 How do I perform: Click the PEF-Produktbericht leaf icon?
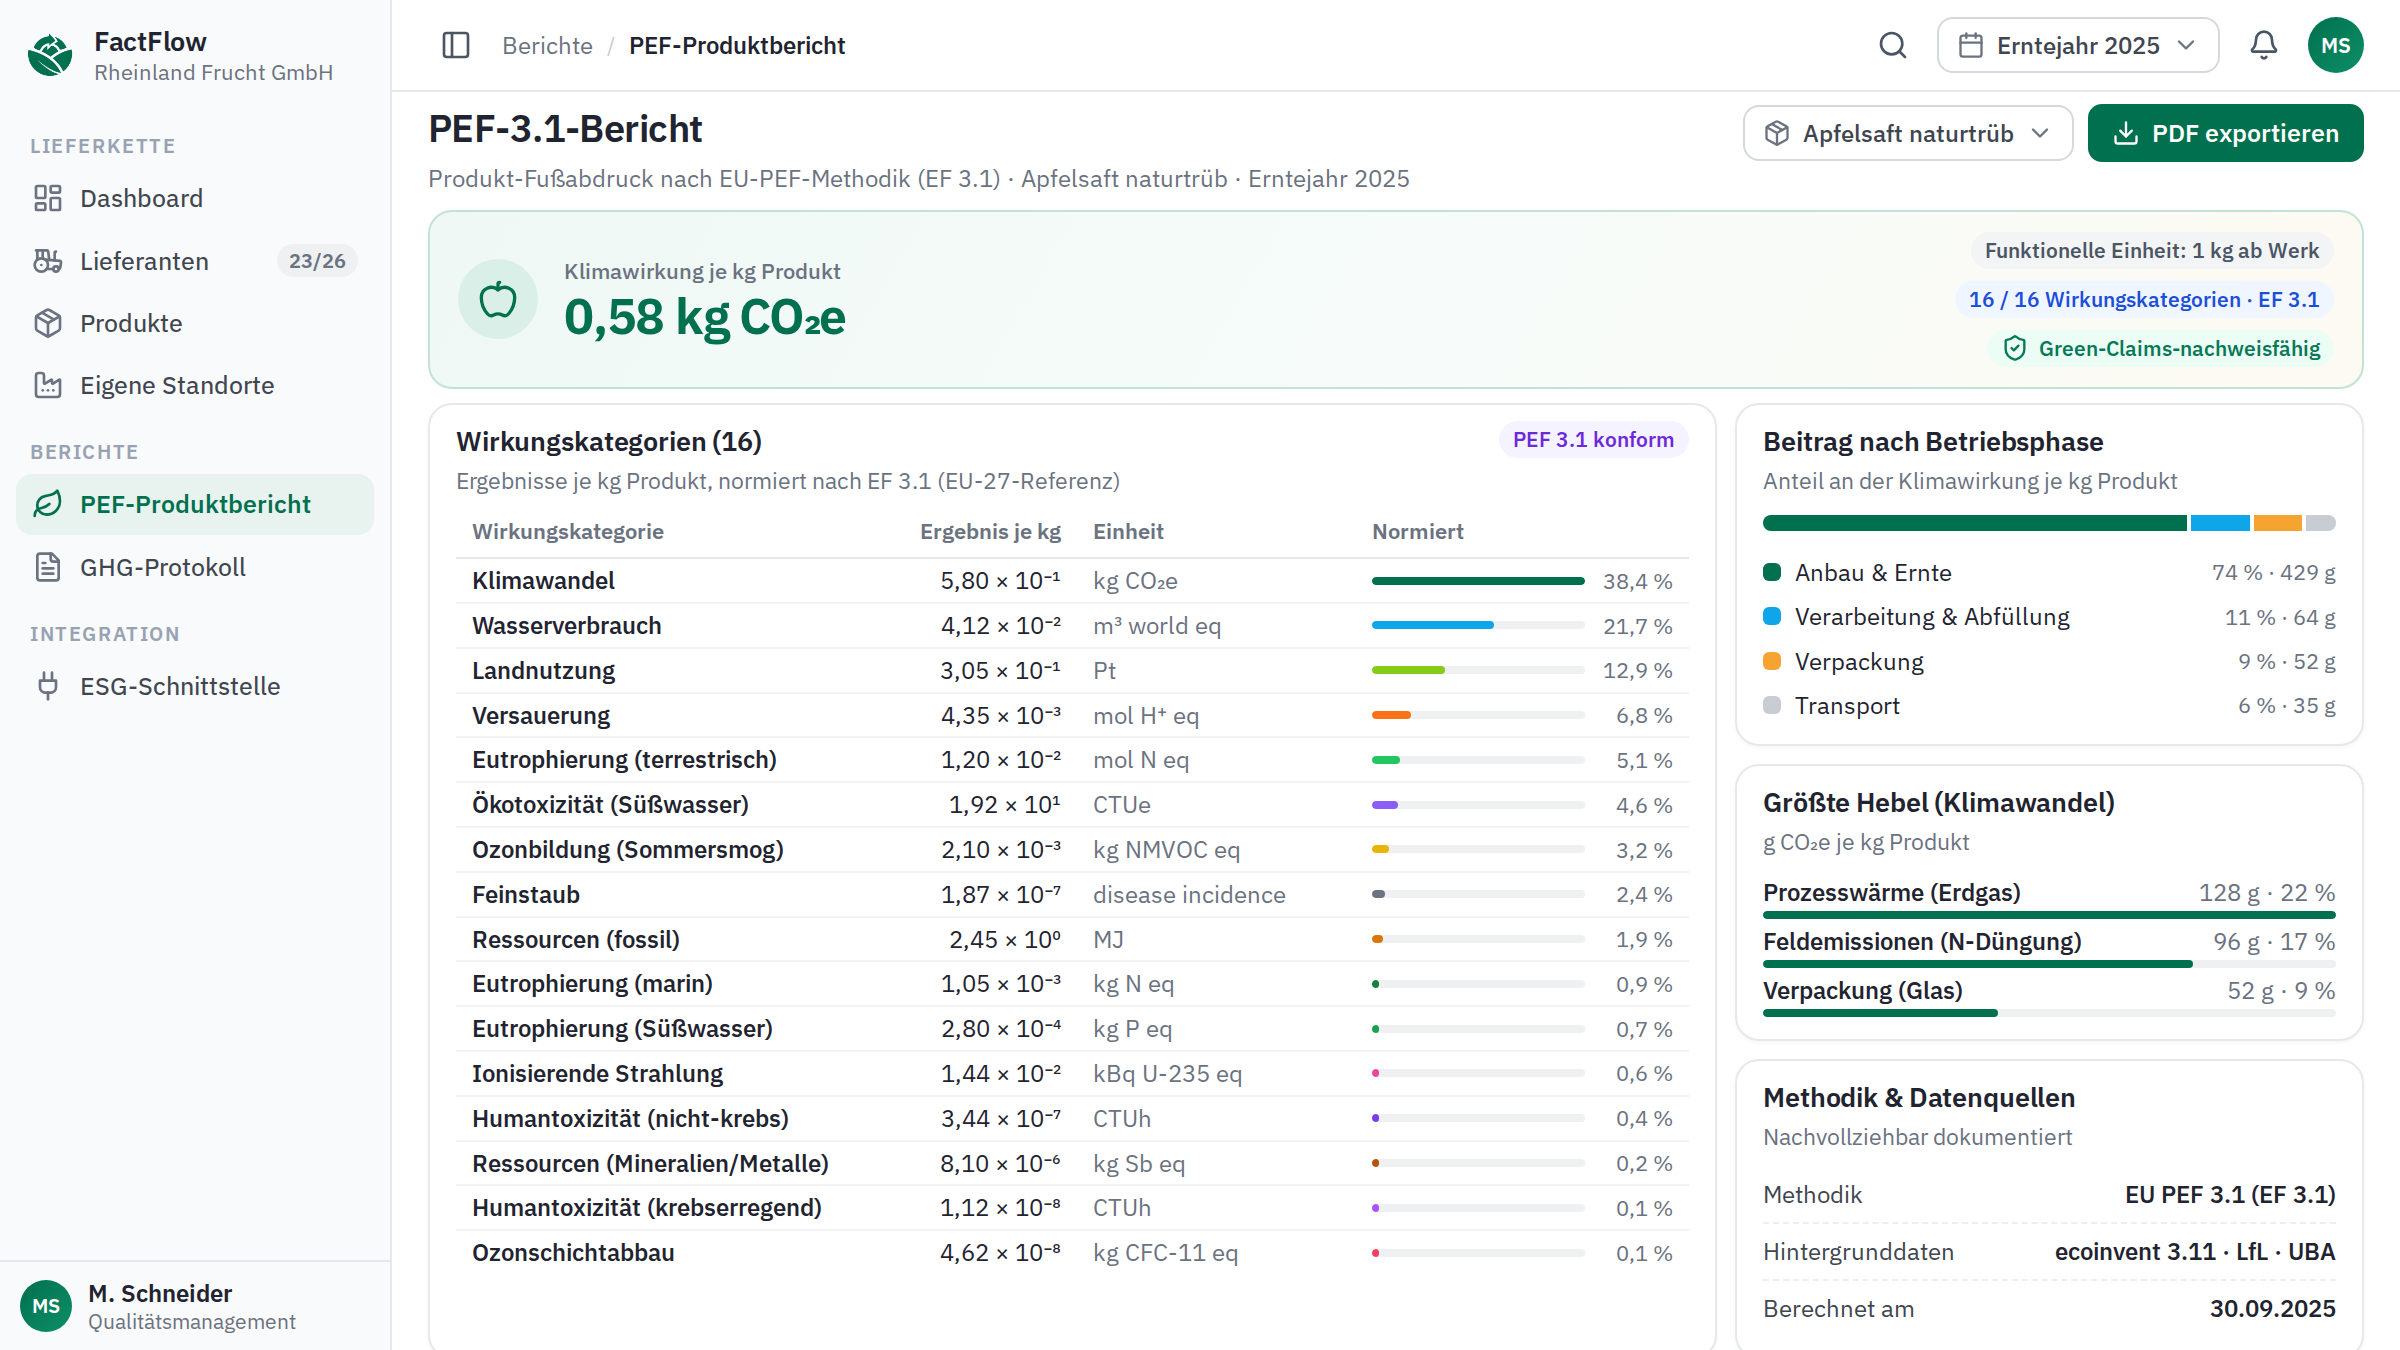(48, 504)
